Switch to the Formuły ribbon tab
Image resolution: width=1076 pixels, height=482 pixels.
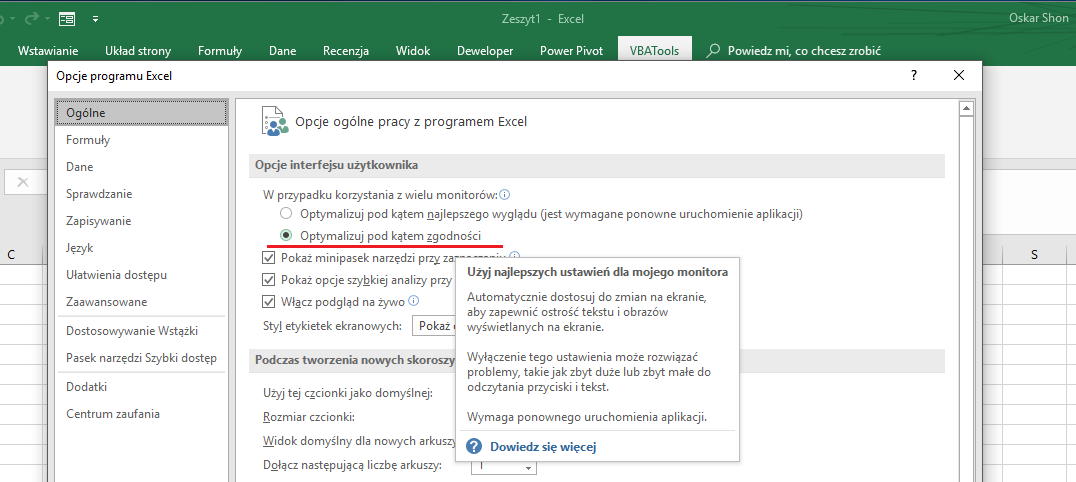[x=220, y=50]
